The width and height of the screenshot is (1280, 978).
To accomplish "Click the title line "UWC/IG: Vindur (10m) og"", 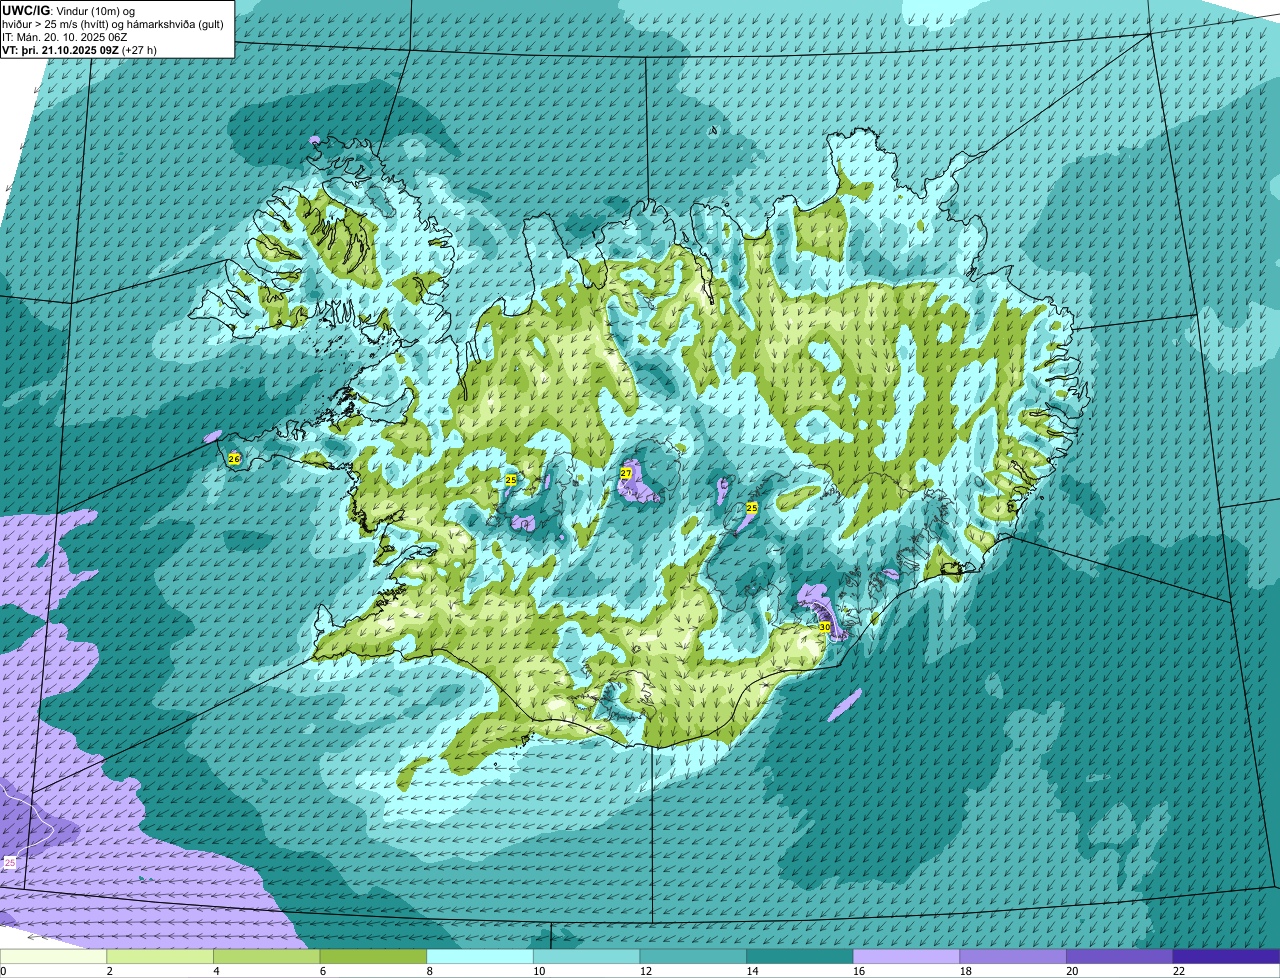I will (68, 10).
